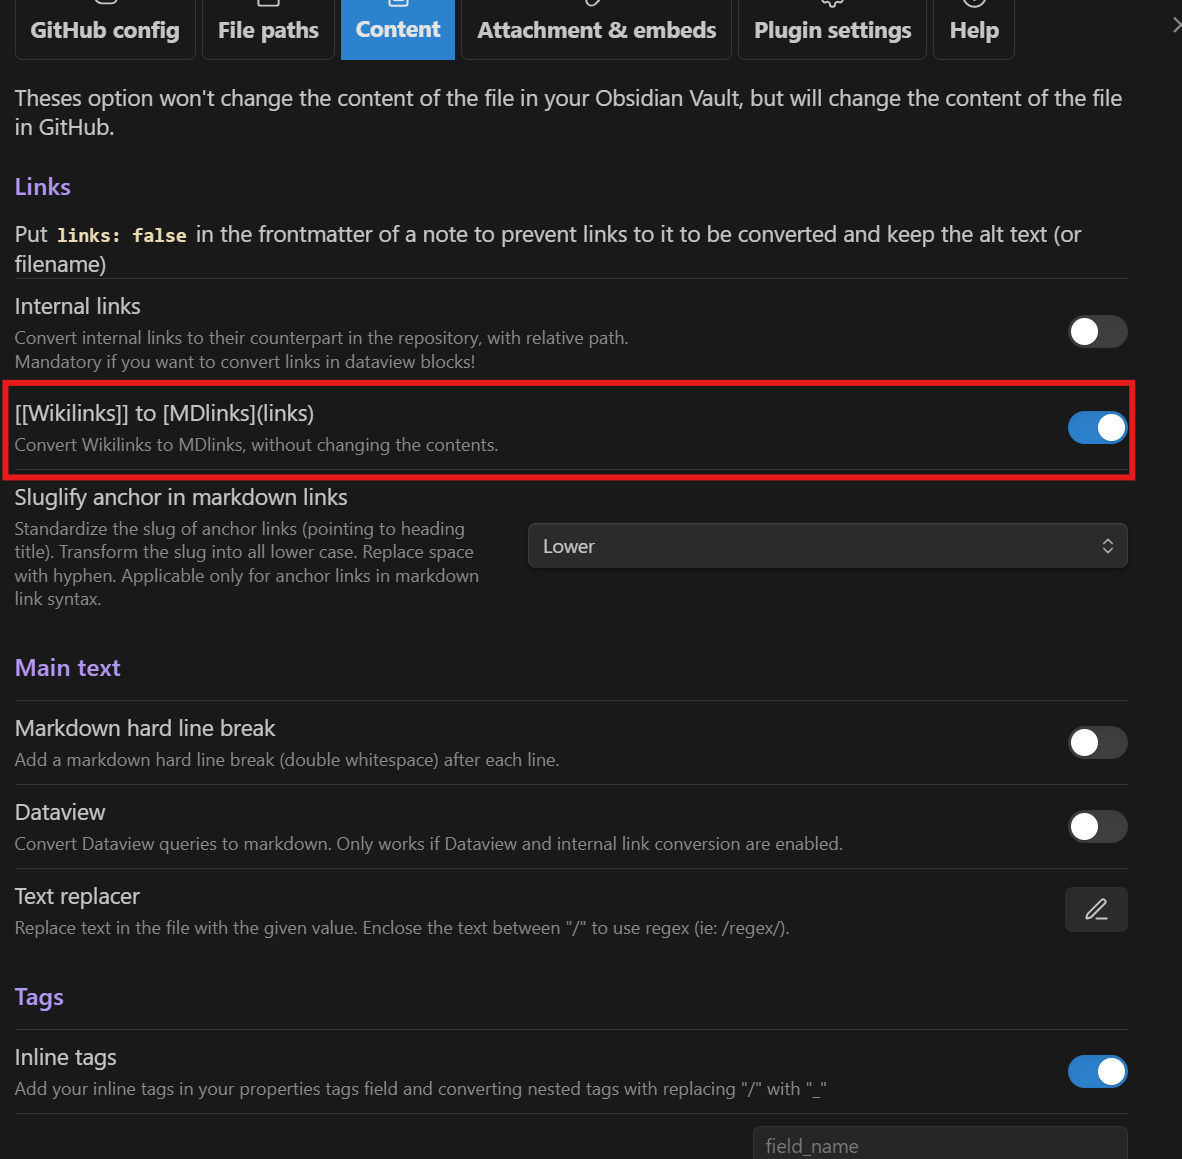1182x1159 pixels.
Task: Go to the Plugin settings tab
Action: coord(832,29)
